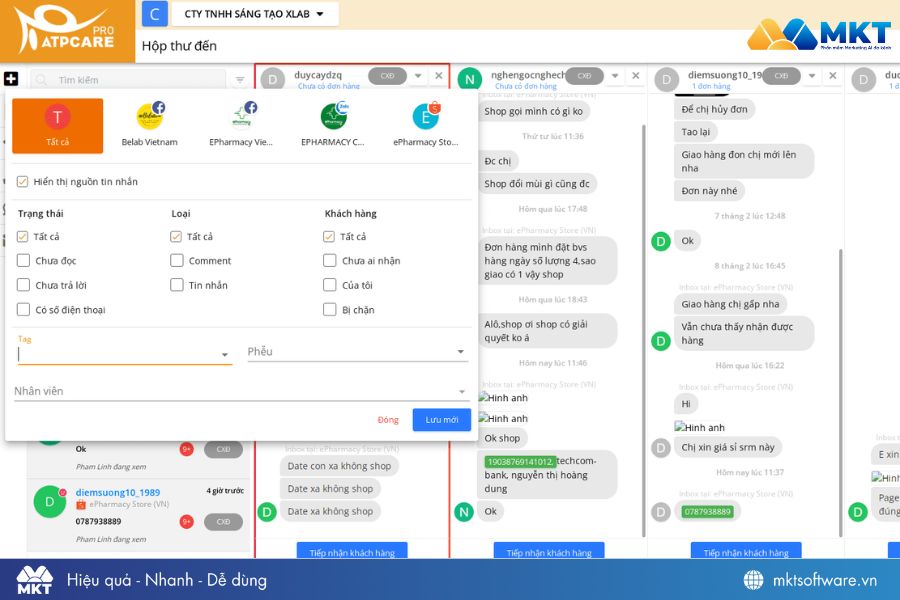Screen dimensions: 900x600
Task: Toggle Tất cả under Khách hàng
Action: tap(329, 236)
